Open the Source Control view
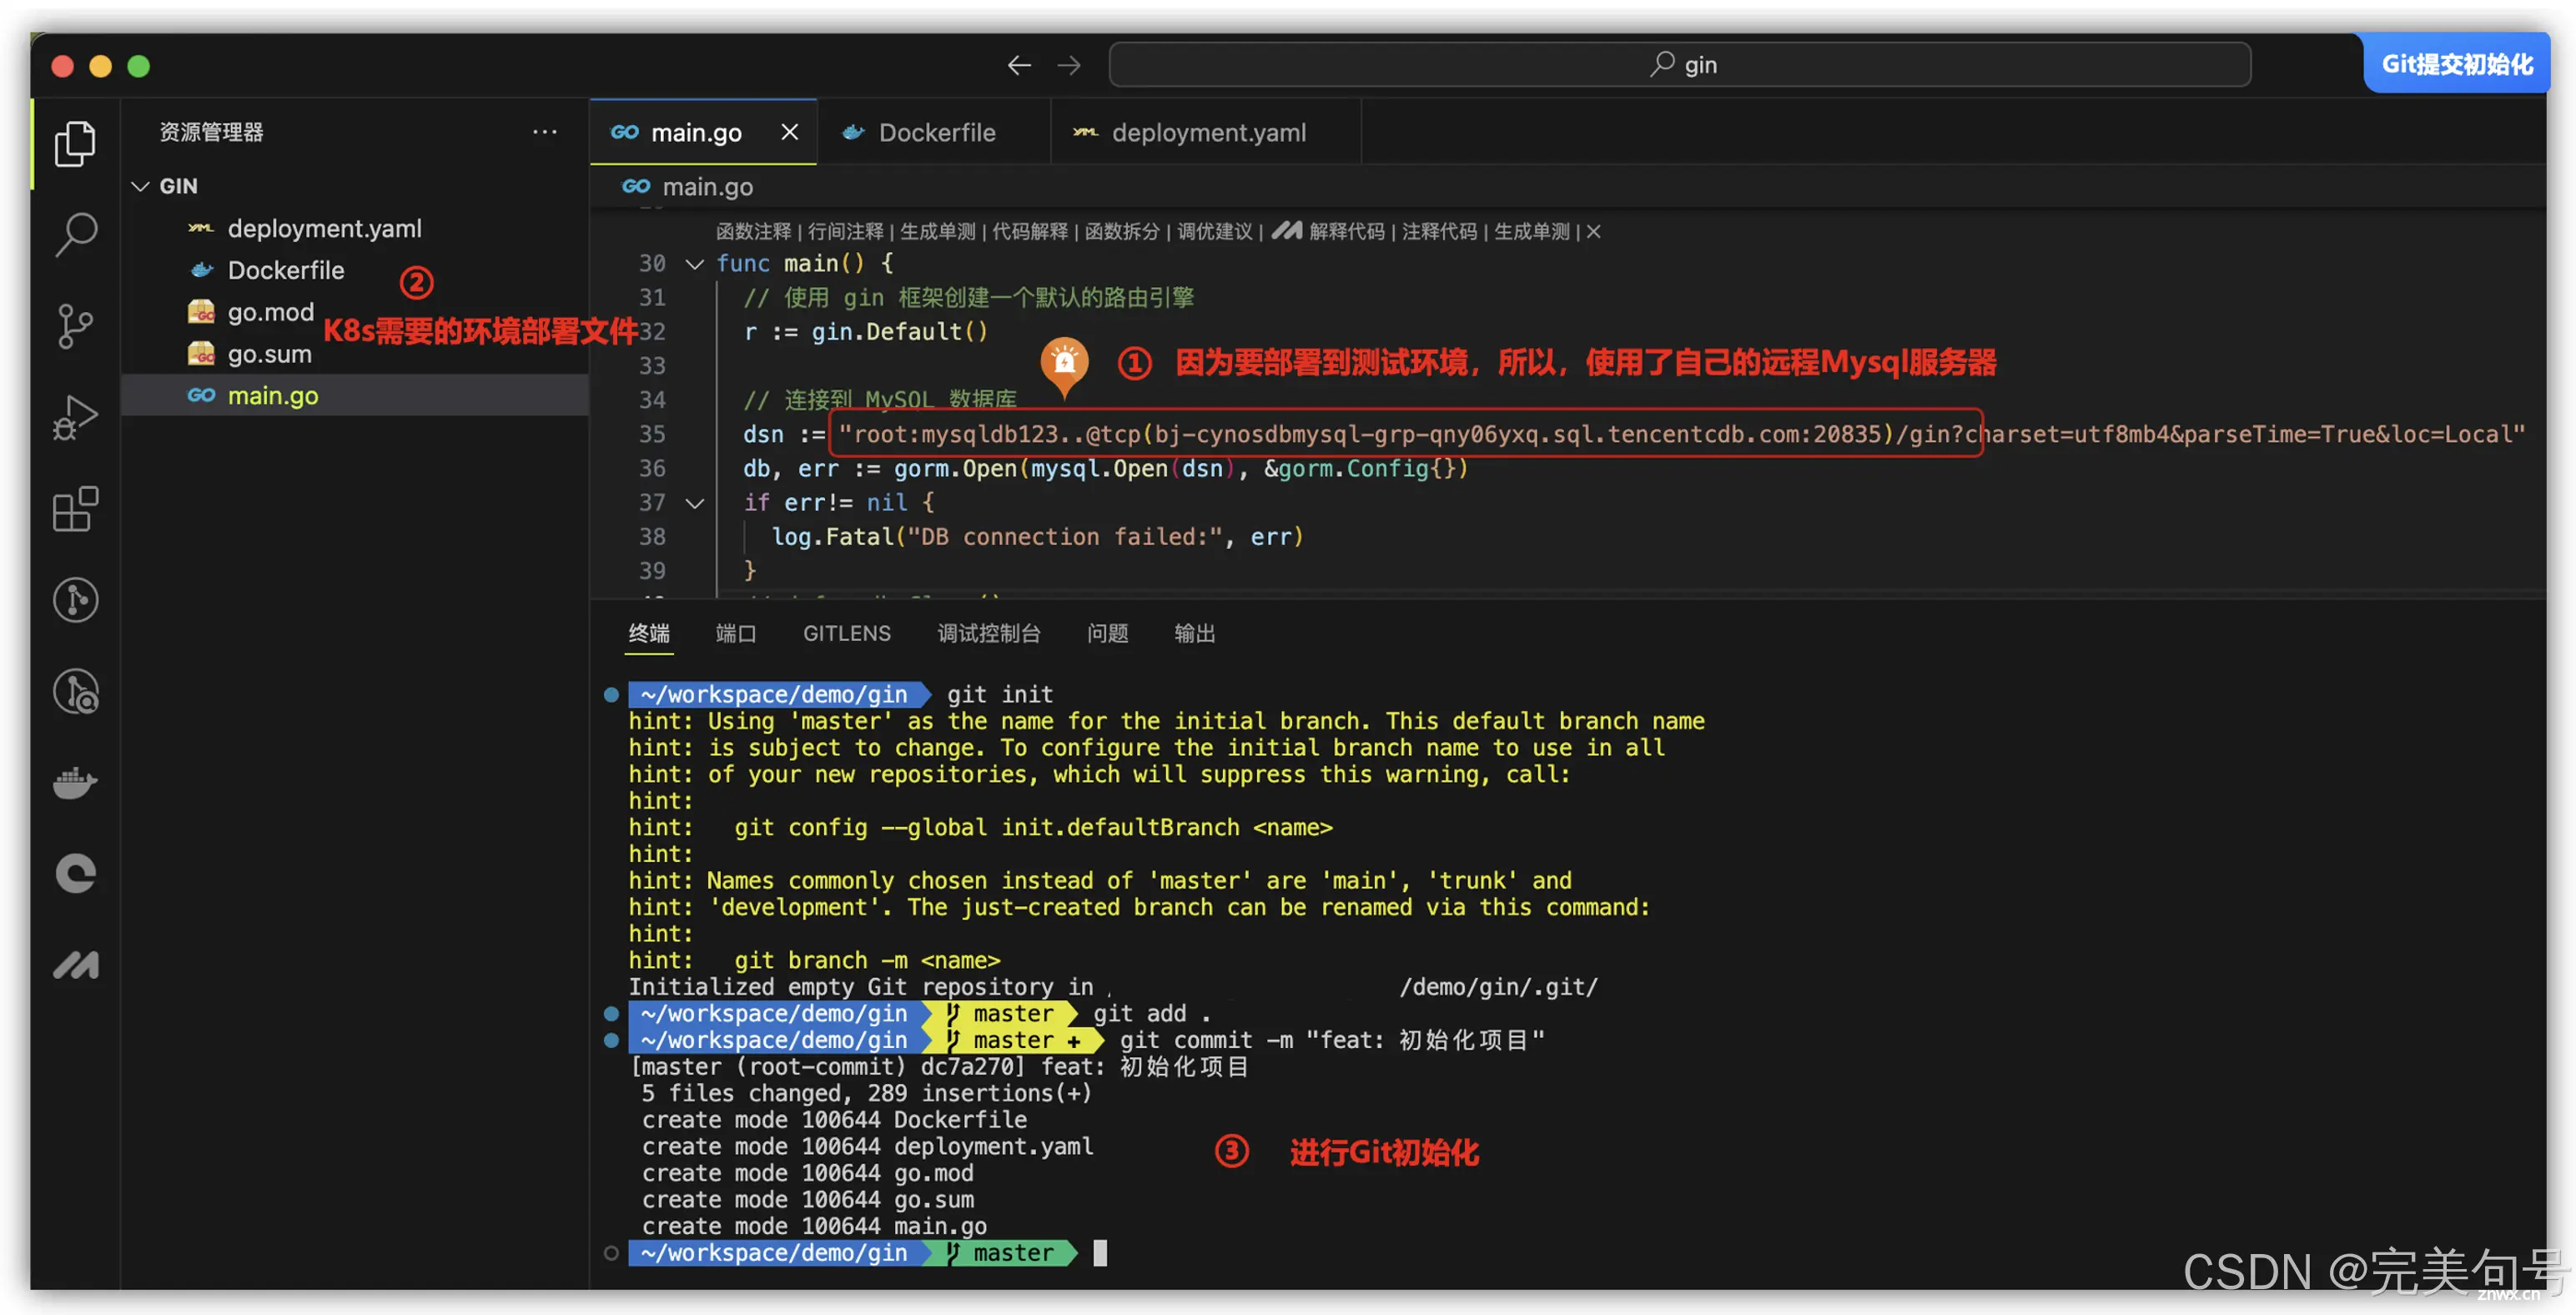 click(75, 326)
